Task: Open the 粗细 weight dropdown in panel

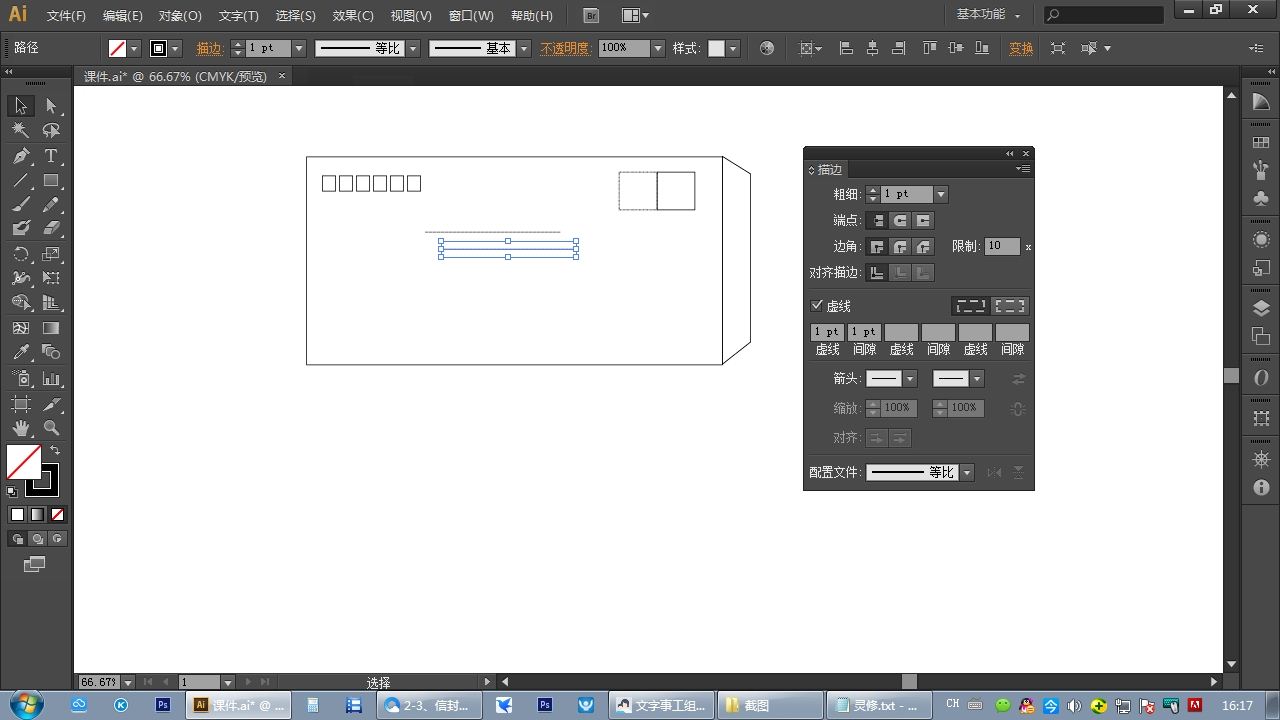Action: (941, 194)
